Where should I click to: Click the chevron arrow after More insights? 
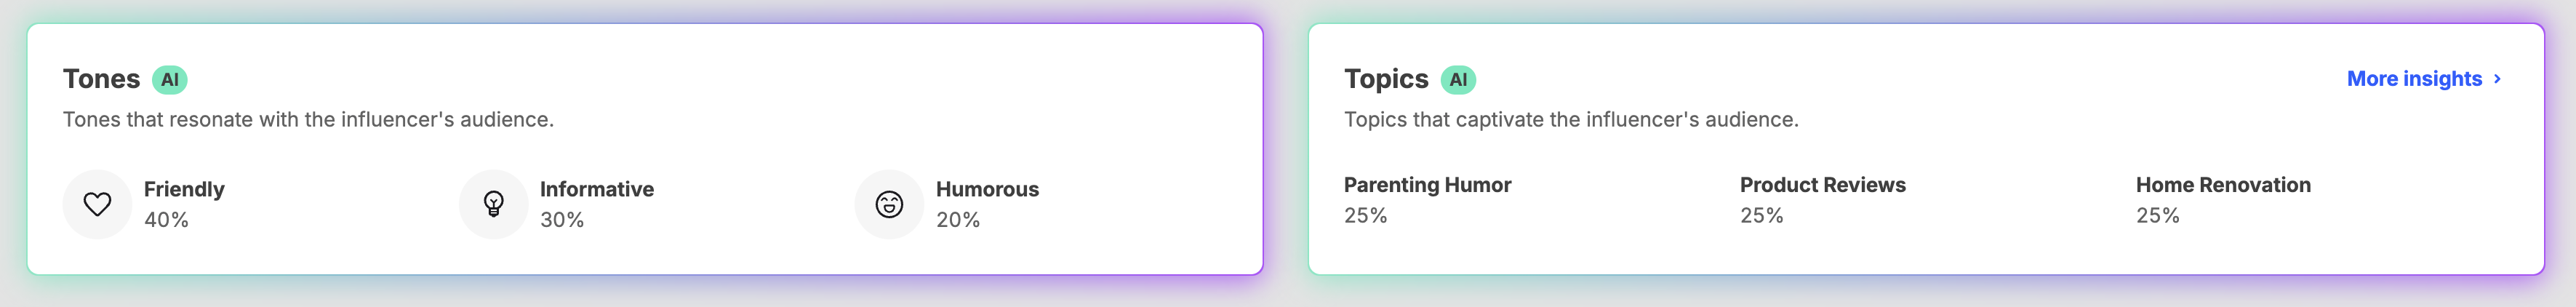click(2497, 79)
